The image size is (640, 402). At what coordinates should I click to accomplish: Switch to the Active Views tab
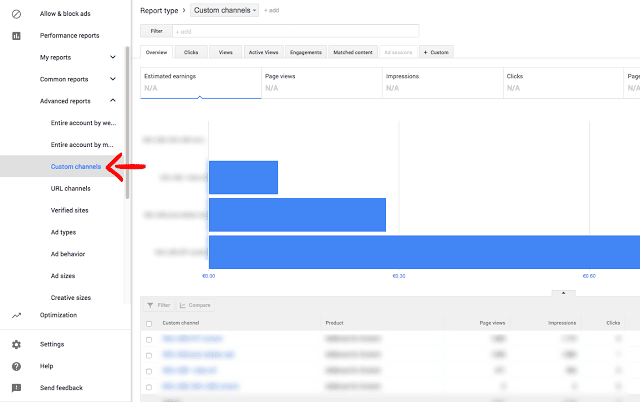(264, 52)
